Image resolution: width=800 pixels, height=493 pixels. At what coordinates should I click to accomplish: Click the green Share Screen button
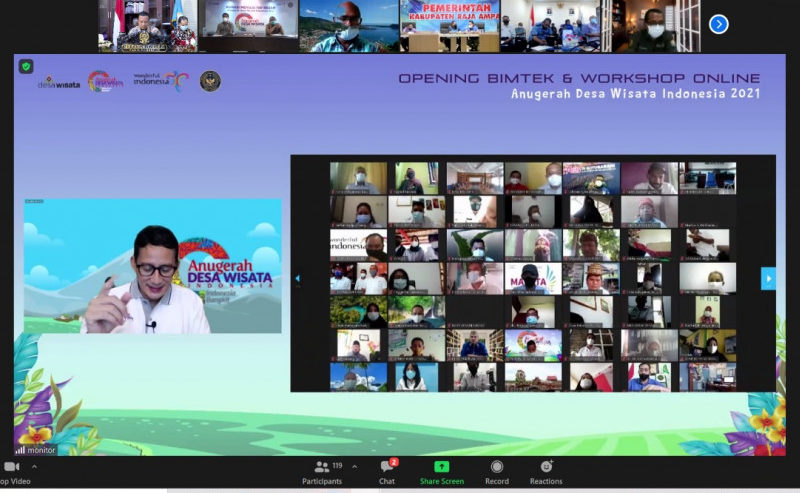[x=442, y=473]
